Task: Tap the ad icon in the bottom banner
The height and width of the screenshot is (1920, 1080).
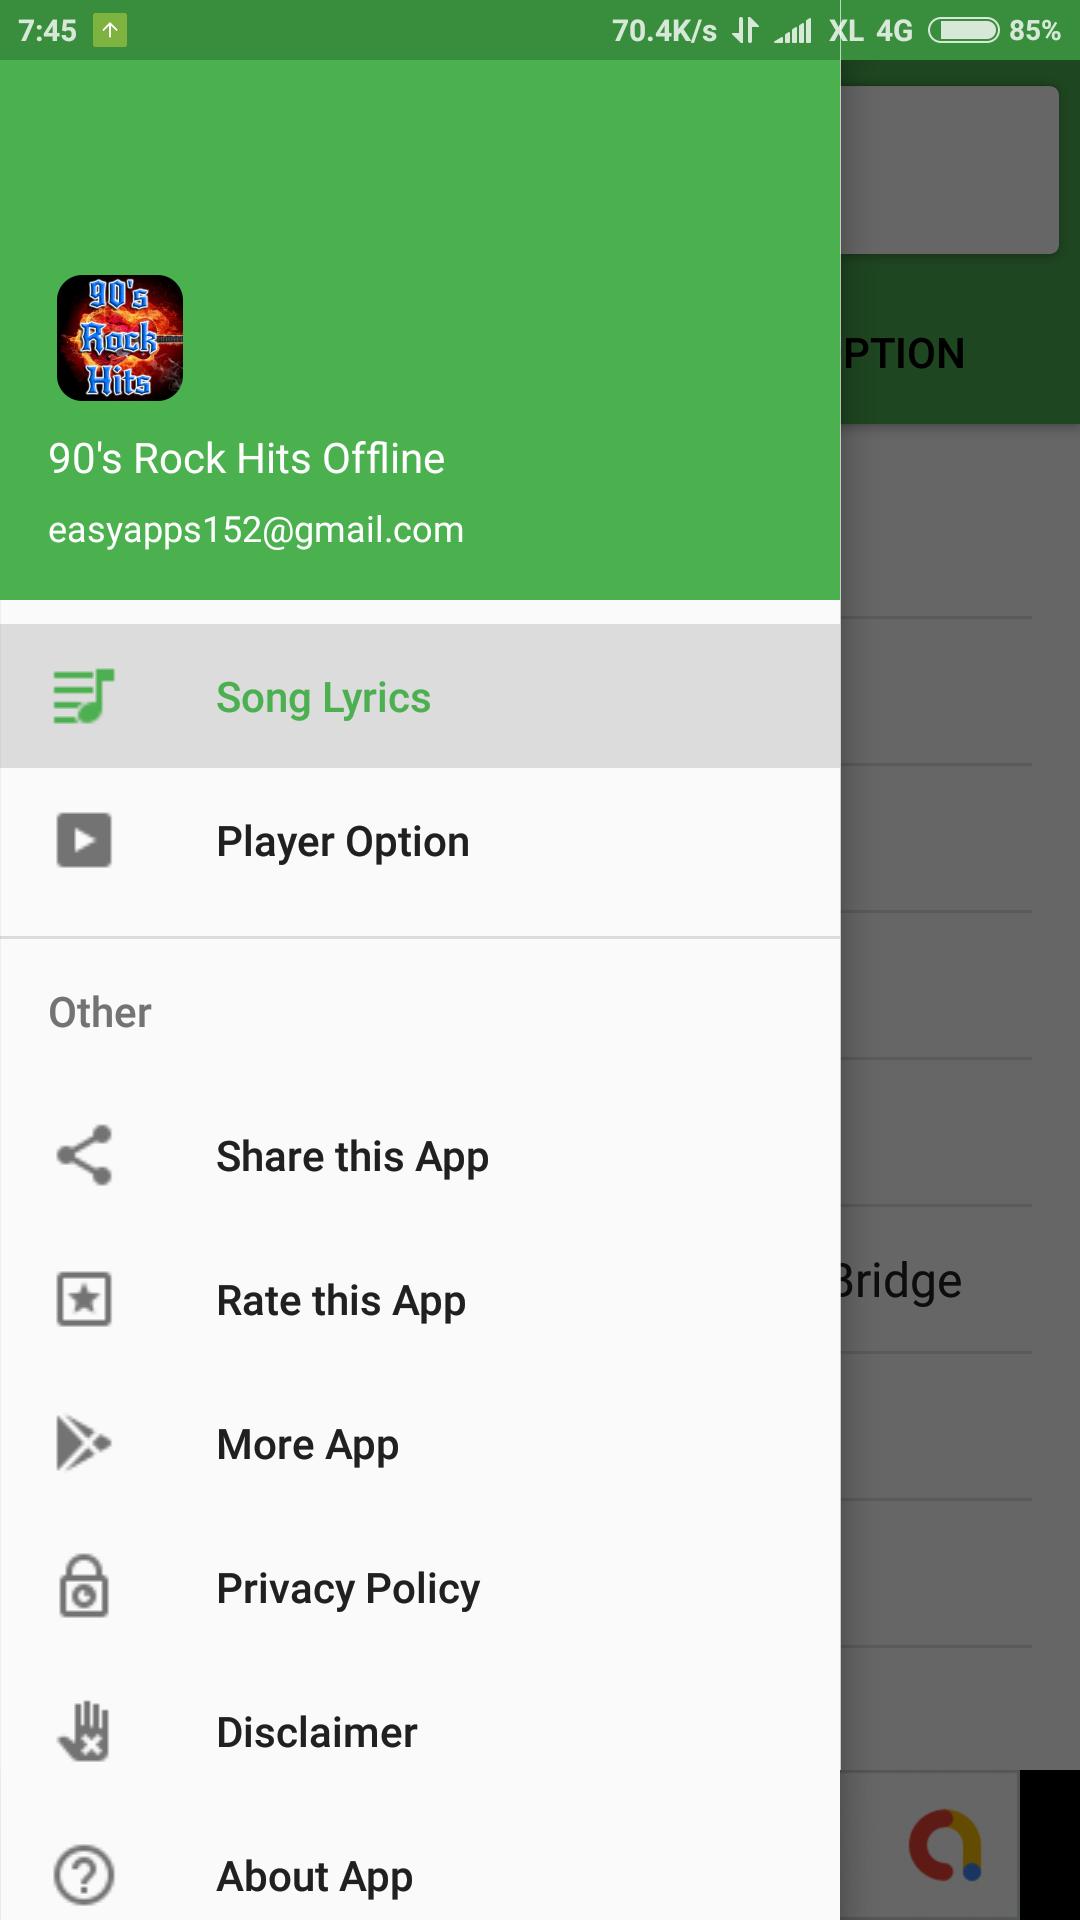Action: pos(945,1845)
